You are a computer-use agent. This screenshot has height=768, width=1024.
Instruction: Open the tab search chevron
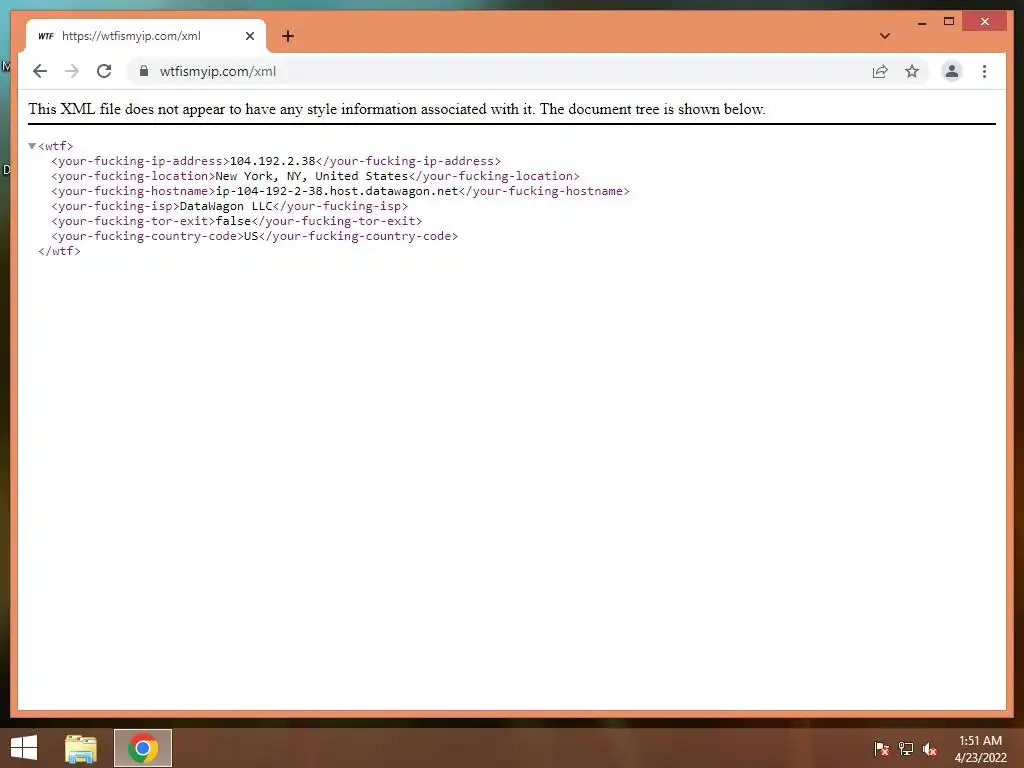tap(885, 36)
